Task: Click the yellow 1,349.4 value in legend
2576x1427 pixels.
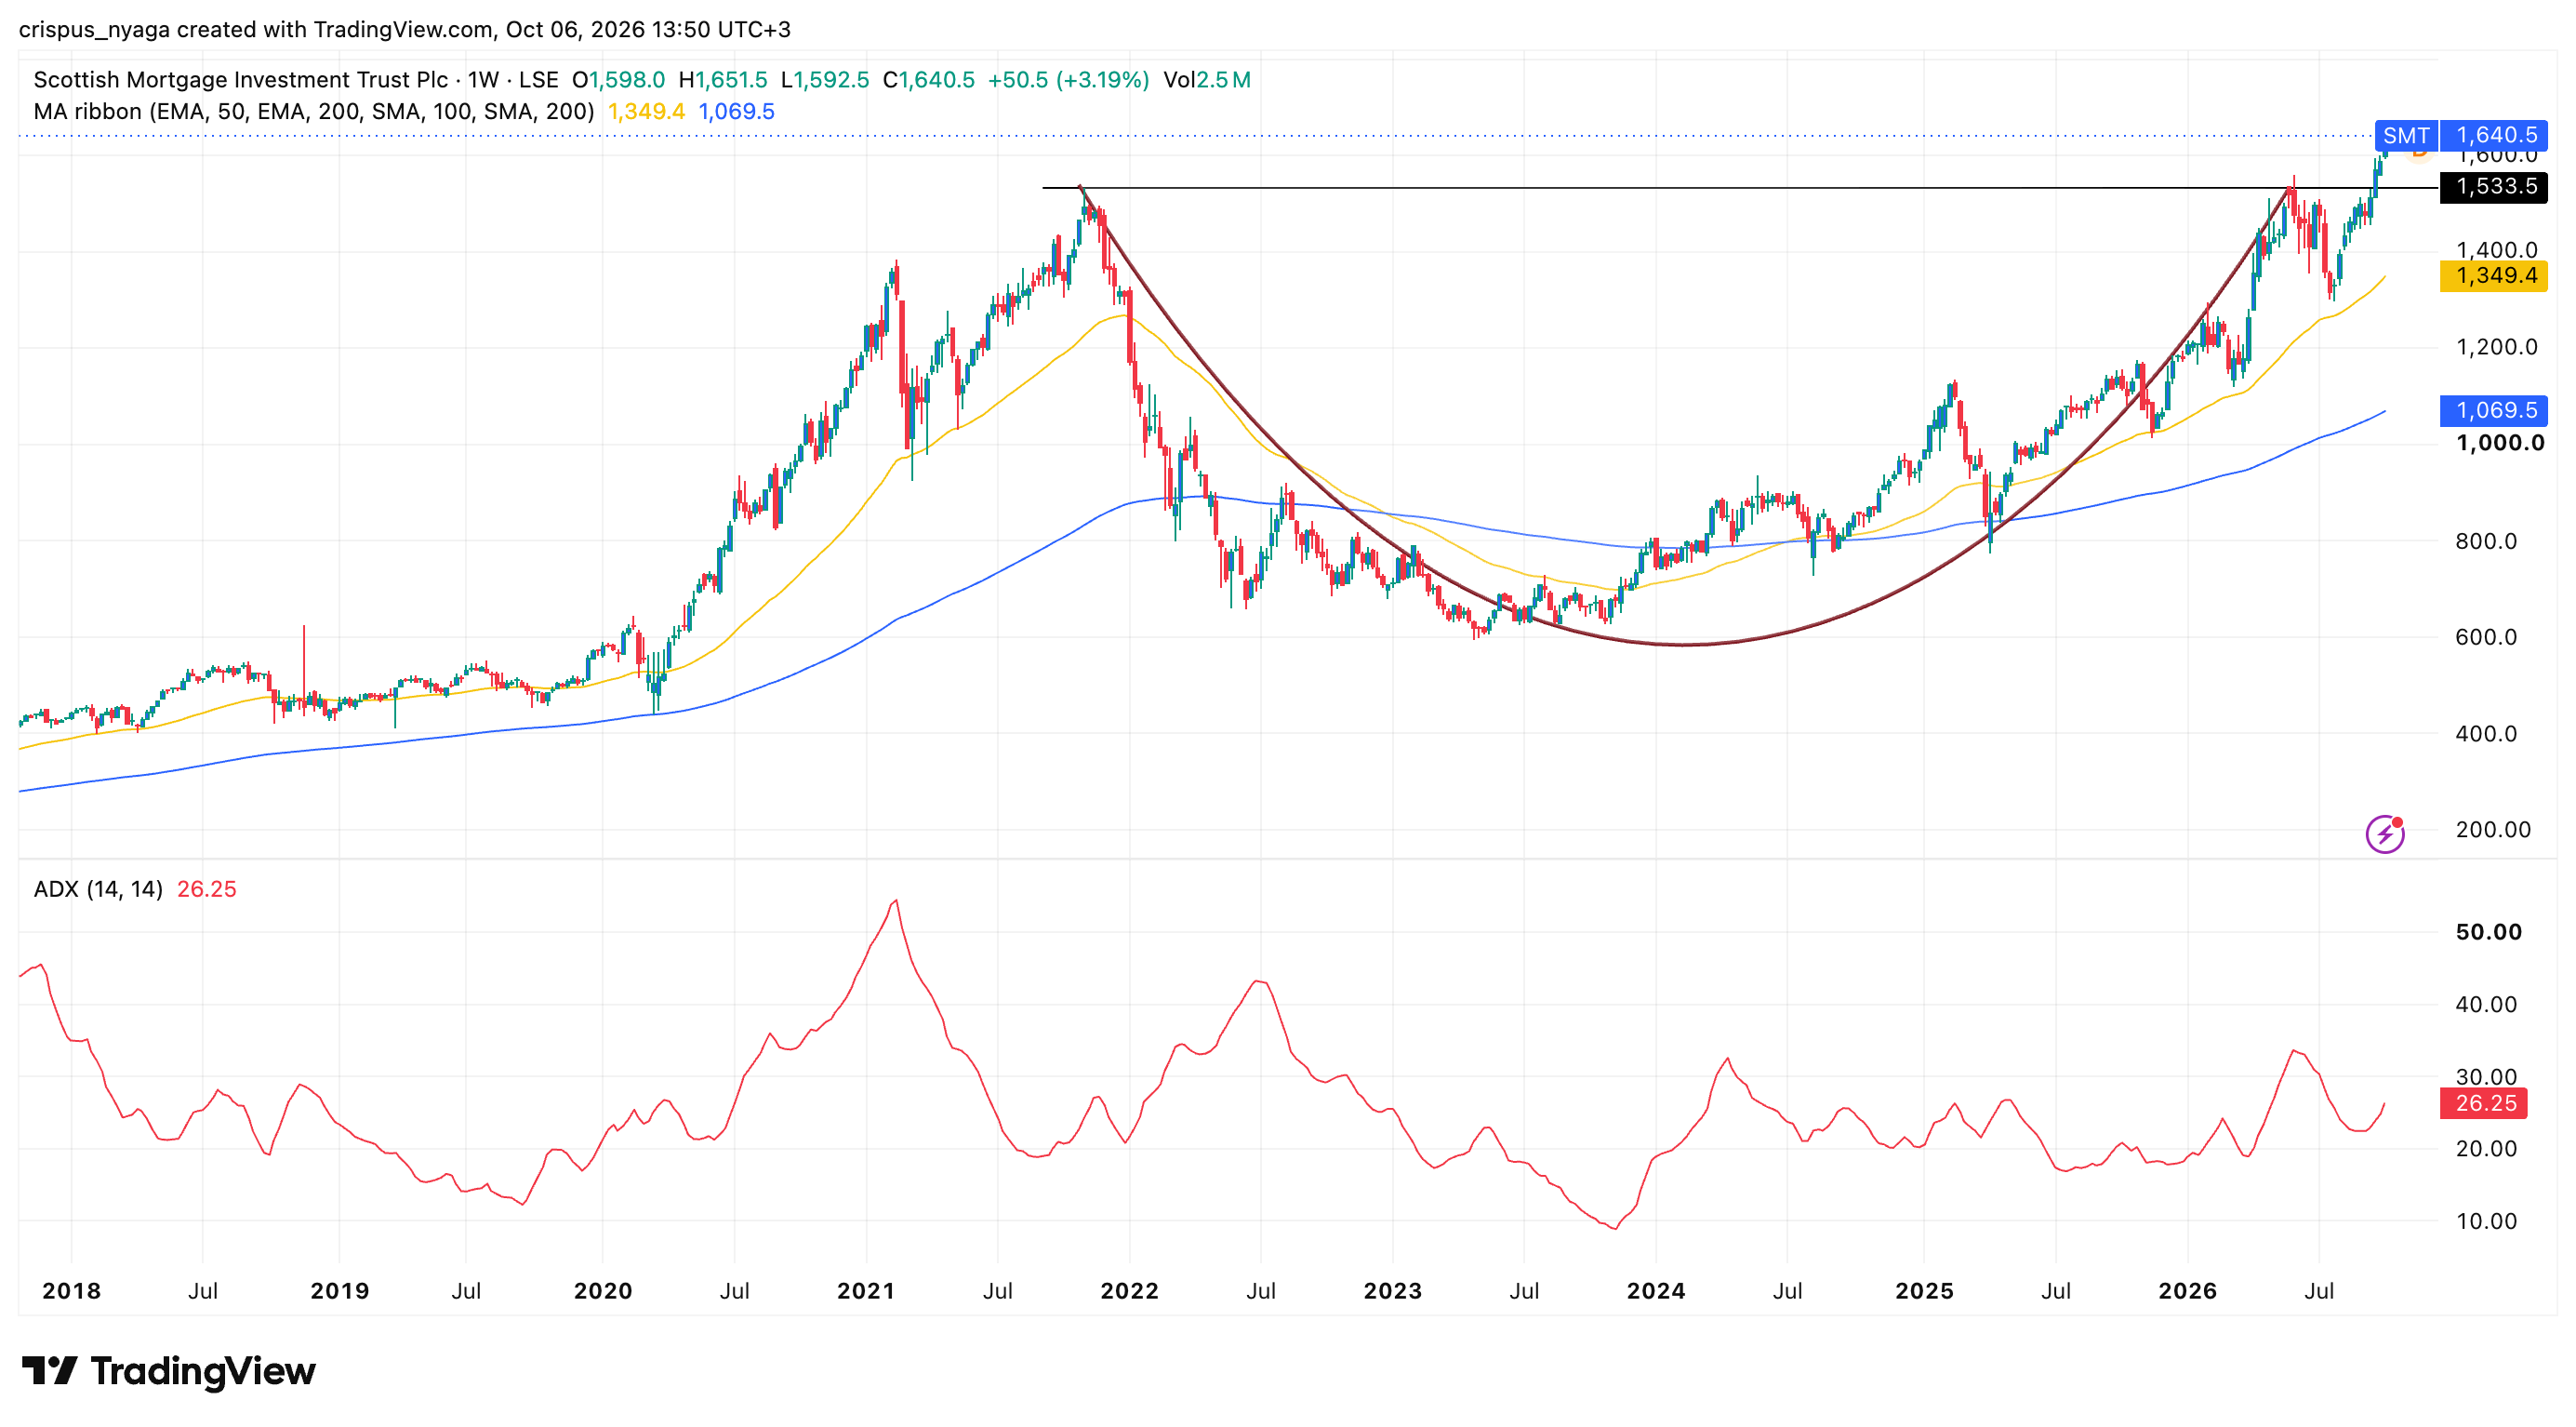Action: [x=646, y=112]
